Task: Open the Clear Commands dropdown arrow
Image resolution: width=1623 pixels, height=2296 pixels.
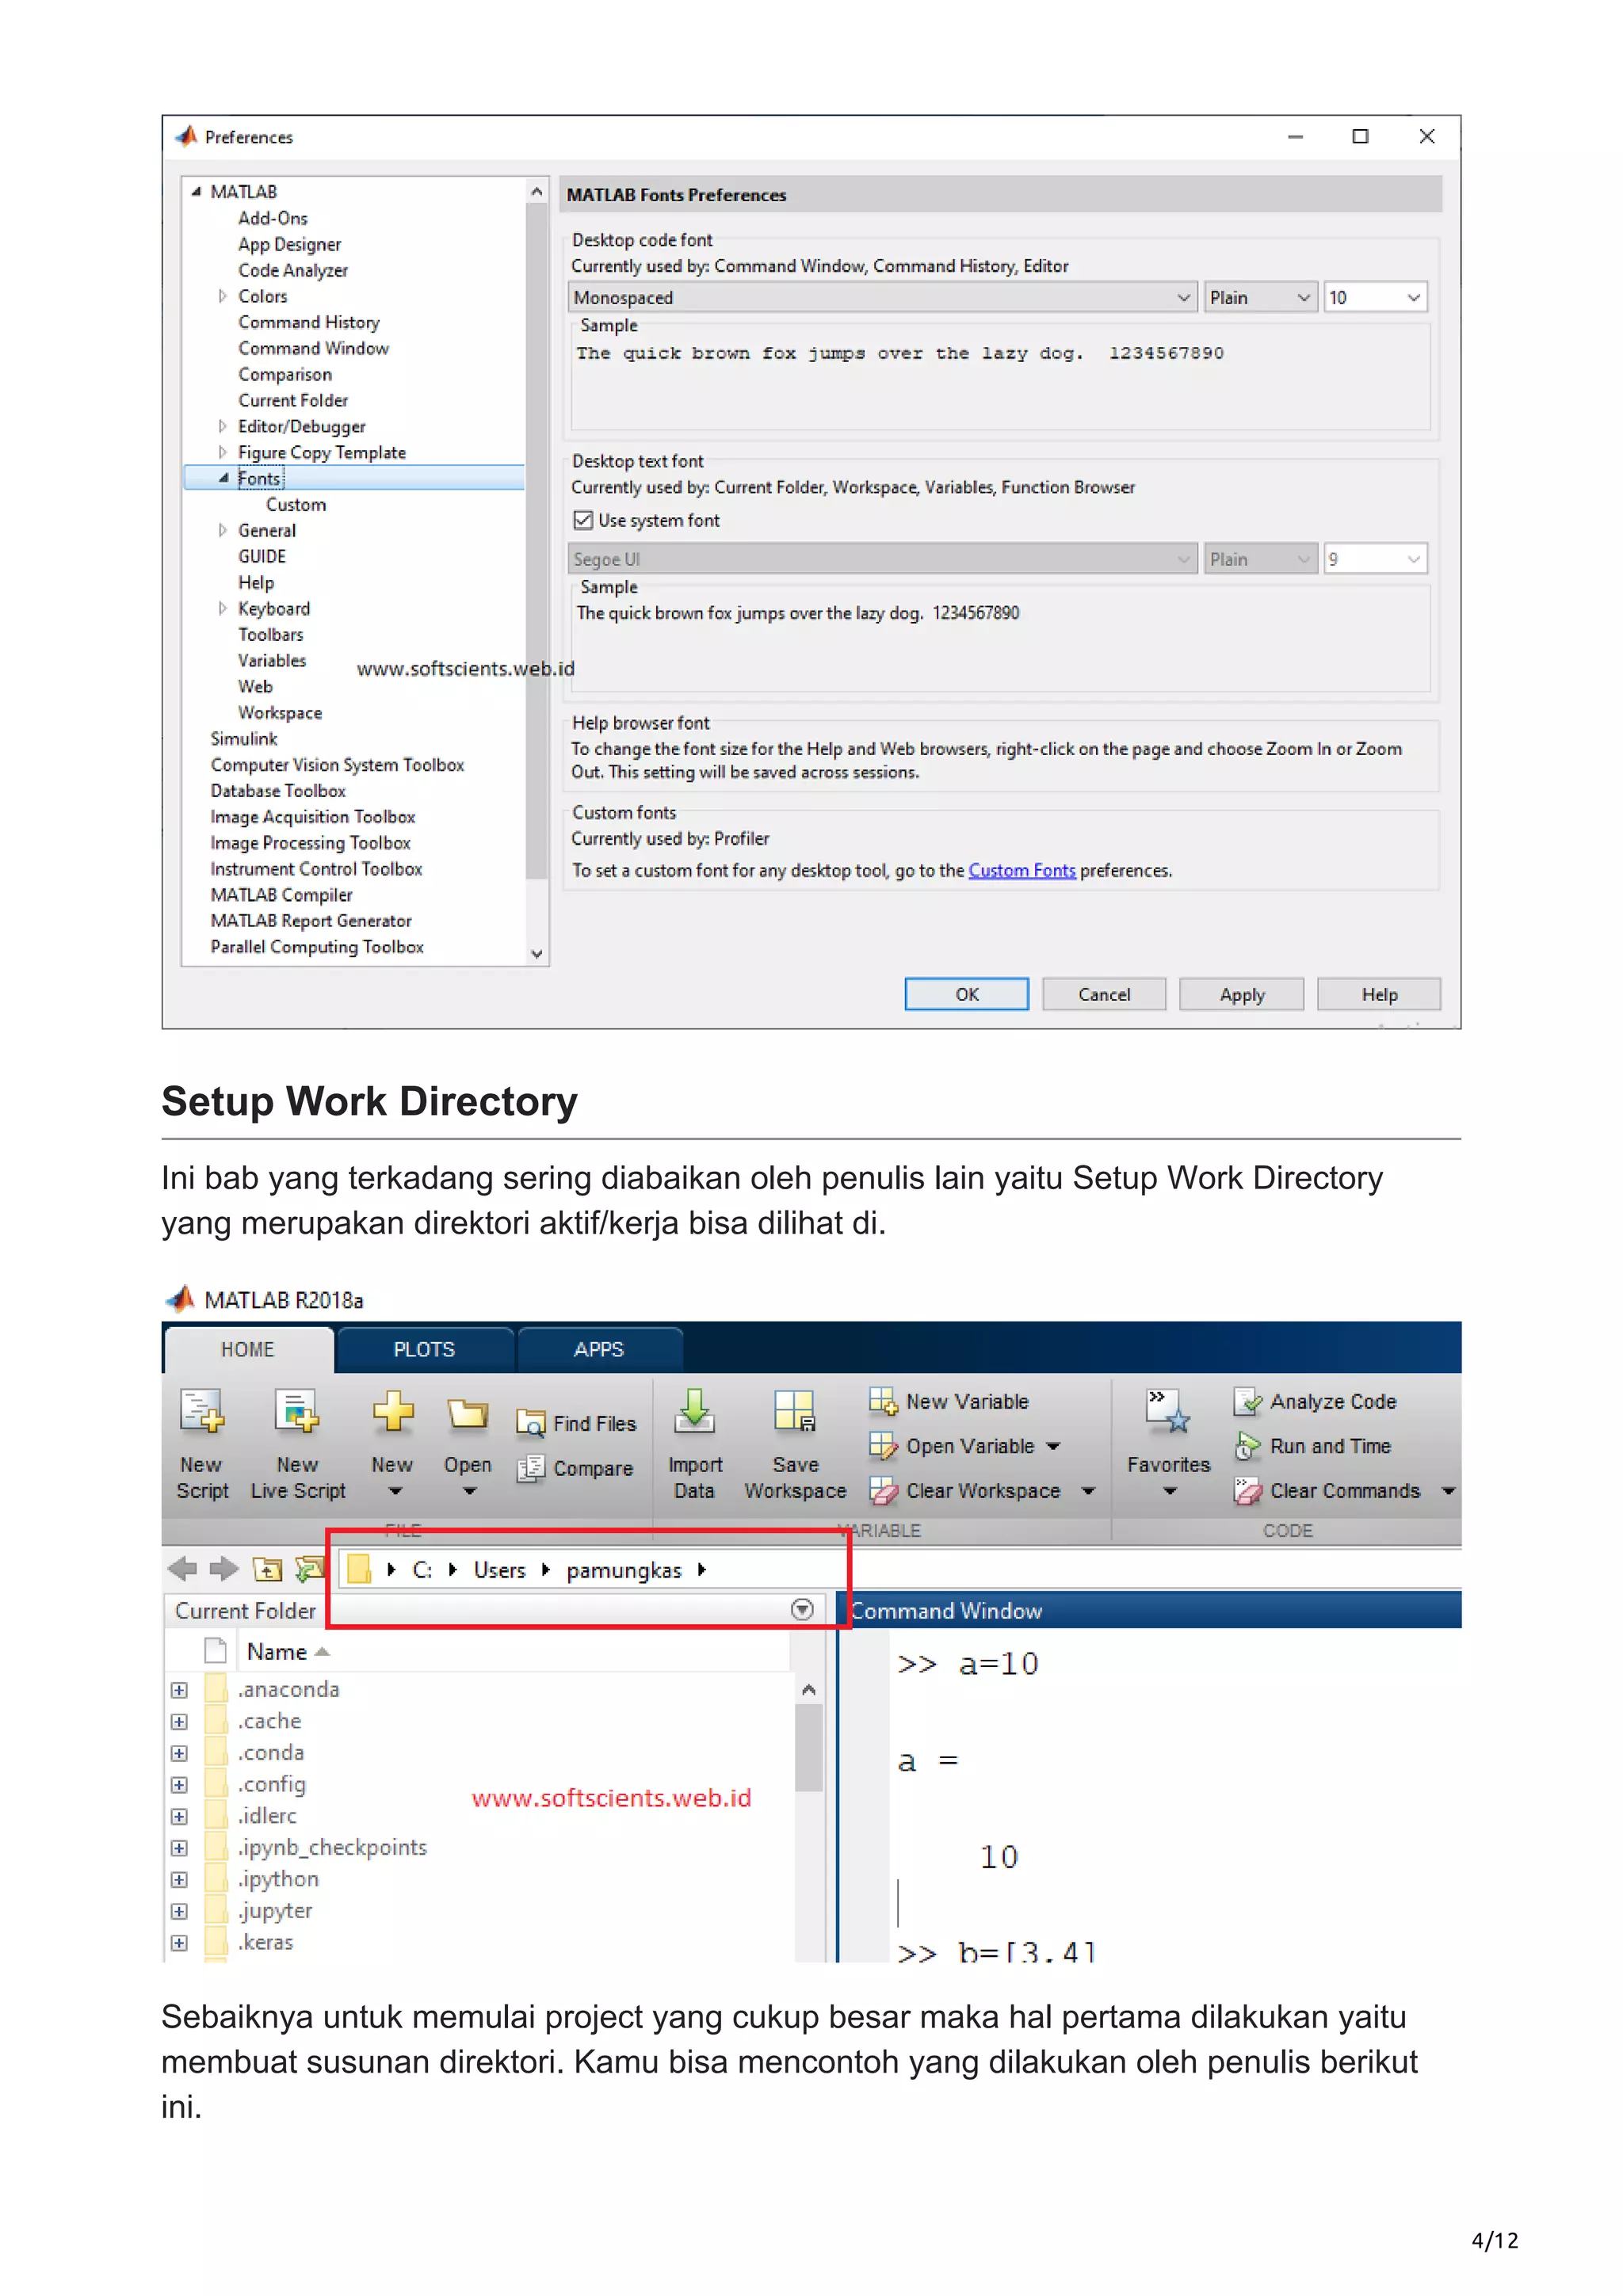Action: (1447, 1491)
